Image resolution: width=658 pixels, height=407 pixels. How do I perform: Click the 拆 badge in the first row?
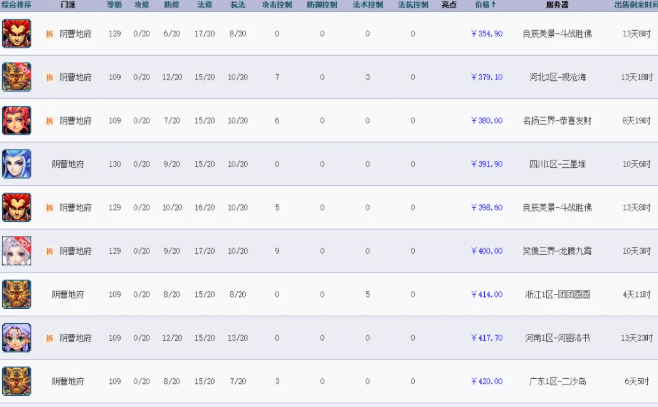[x=48, y=33]
